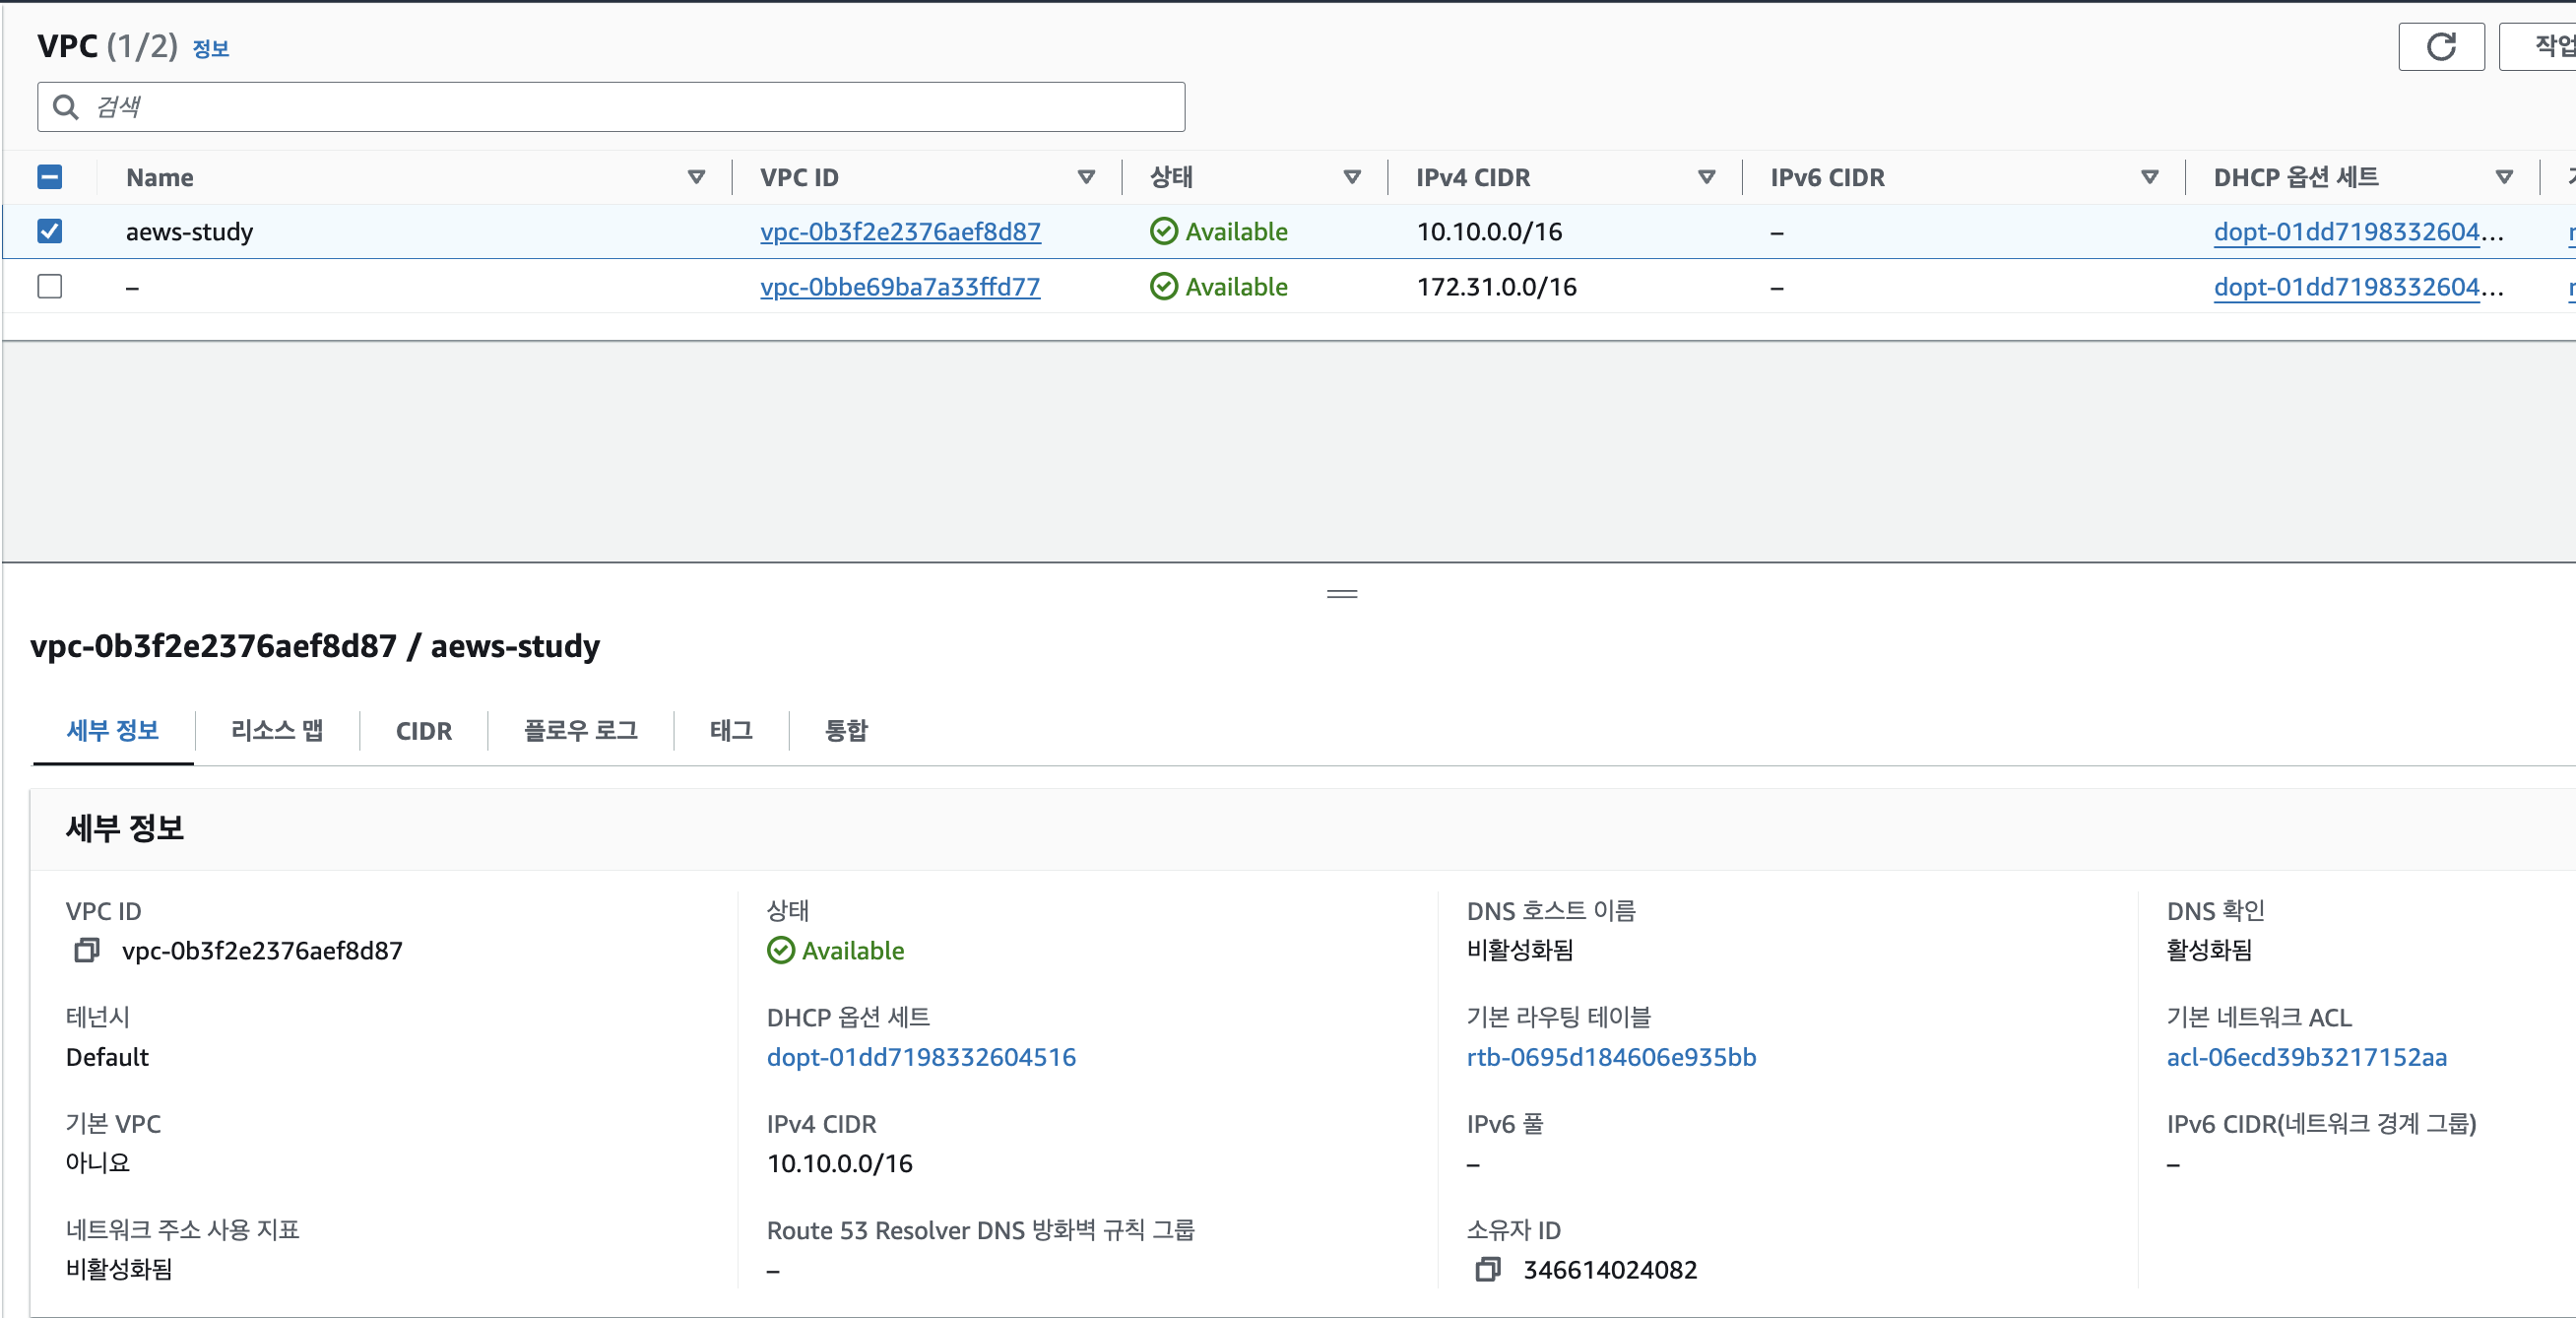This screenshot has height=1318, width=2576.
Task: Copy the owner ID 346614024082 with the copy icon
Action: [x=1487, y=1269]
